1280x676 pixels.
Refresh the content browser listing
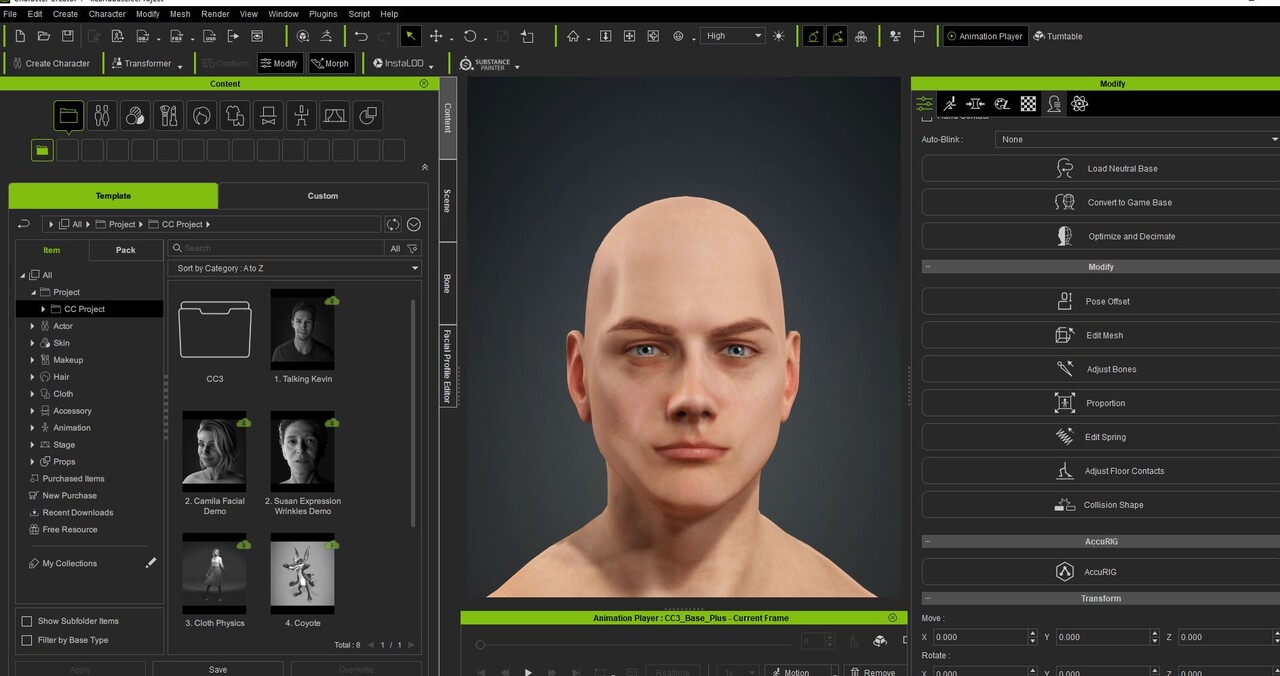393,224
